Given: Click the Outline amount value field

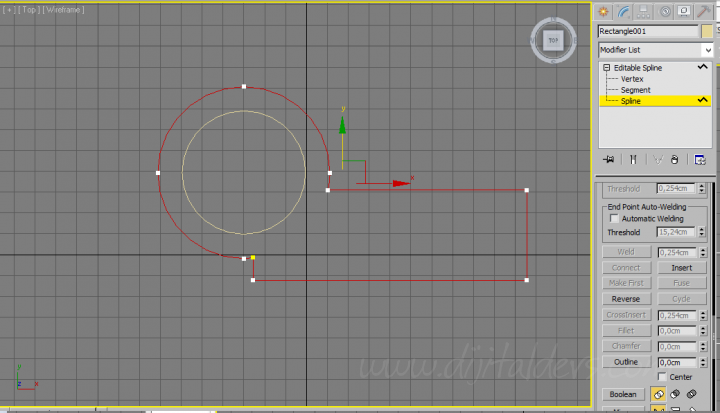Looking at the screenshot, I should pos(677,362).
